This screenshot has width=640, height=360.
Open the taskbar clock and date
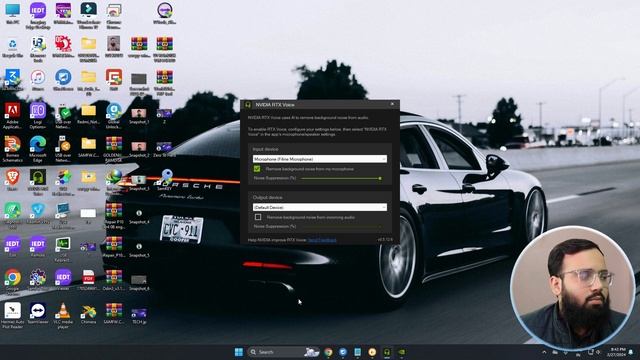616,352
